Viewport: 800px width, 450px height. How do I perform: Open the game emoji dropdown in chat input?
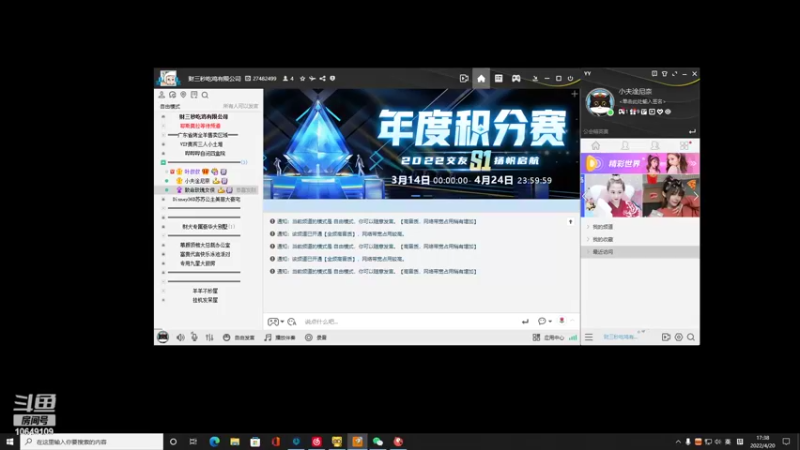(x=276, y=321)
